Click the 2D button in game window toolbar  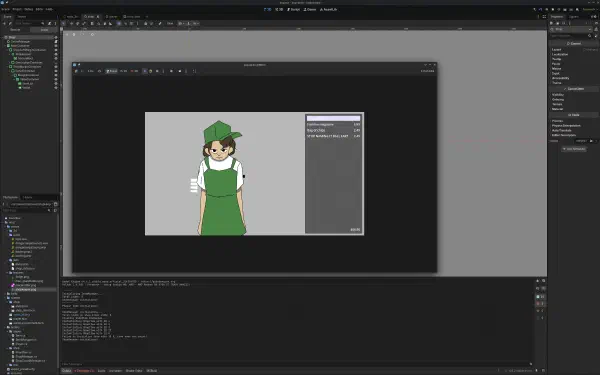tap(123, 71)
